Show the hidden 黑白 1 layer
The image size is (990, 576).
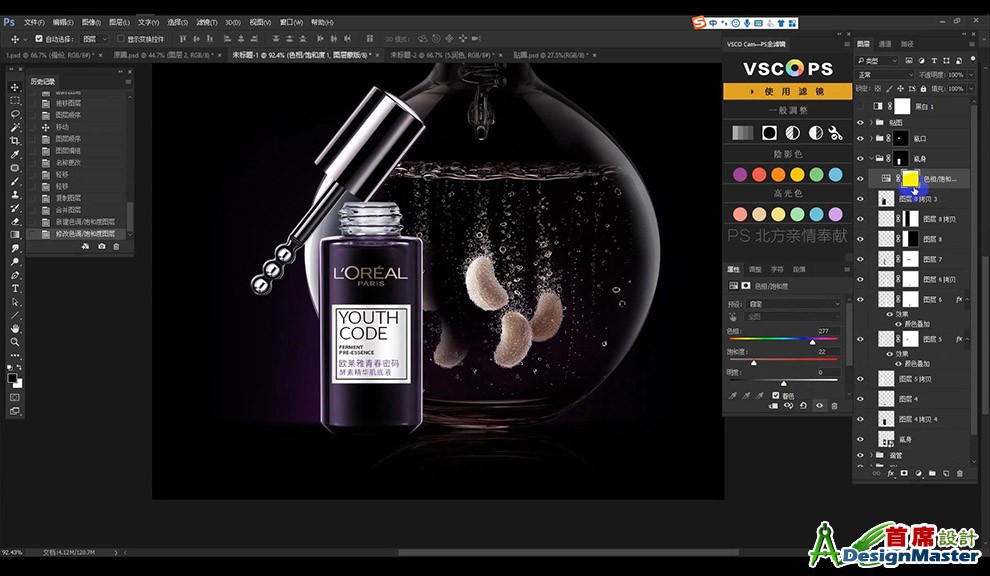[x=860, y=107]
